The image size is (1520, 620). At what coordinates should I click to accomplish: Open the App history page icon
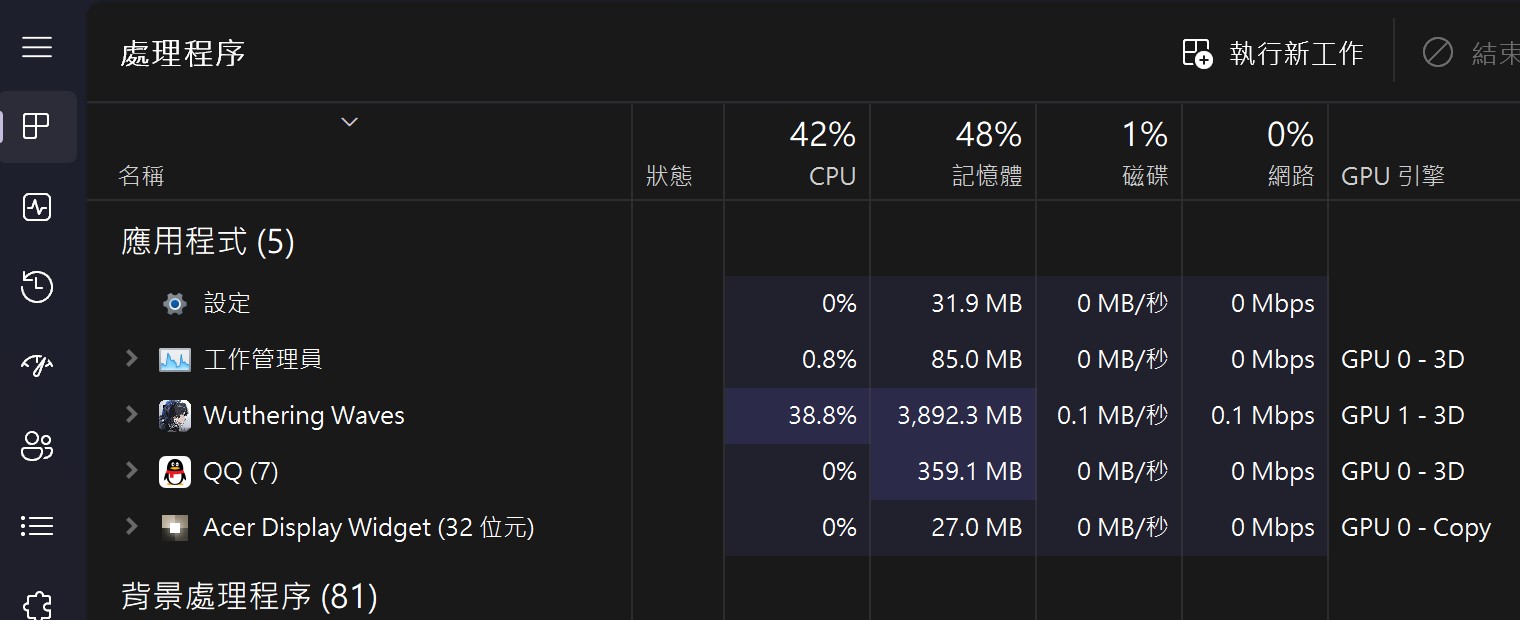(37, 287)
